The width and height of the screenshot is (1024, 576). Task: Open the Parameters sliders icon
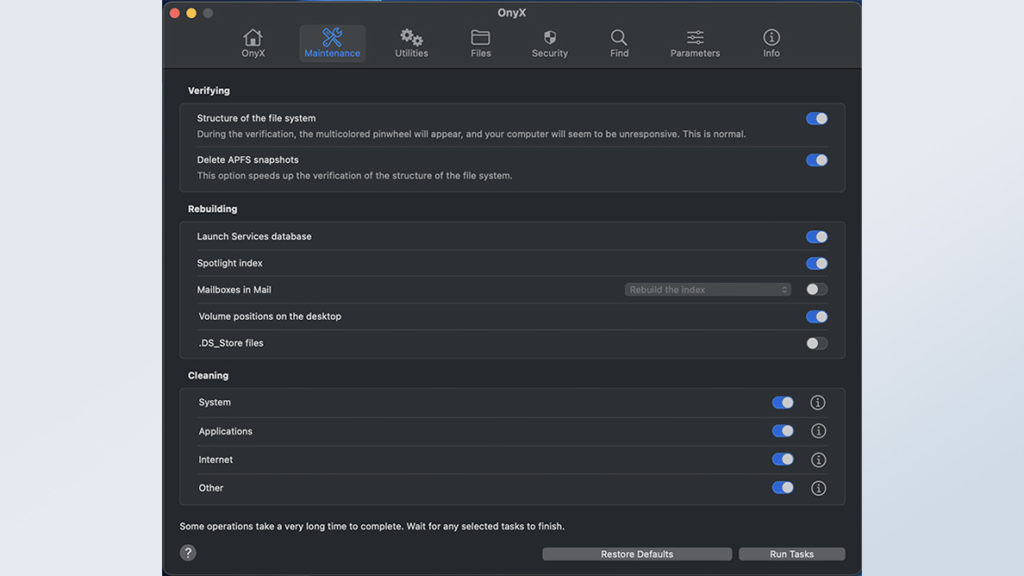(x=695, y=38)
